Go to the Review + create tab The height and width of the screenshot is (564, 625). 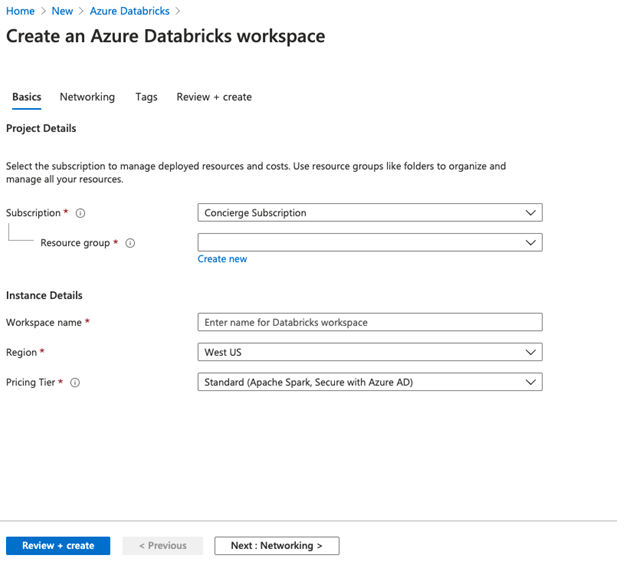[x=214, y=97]
